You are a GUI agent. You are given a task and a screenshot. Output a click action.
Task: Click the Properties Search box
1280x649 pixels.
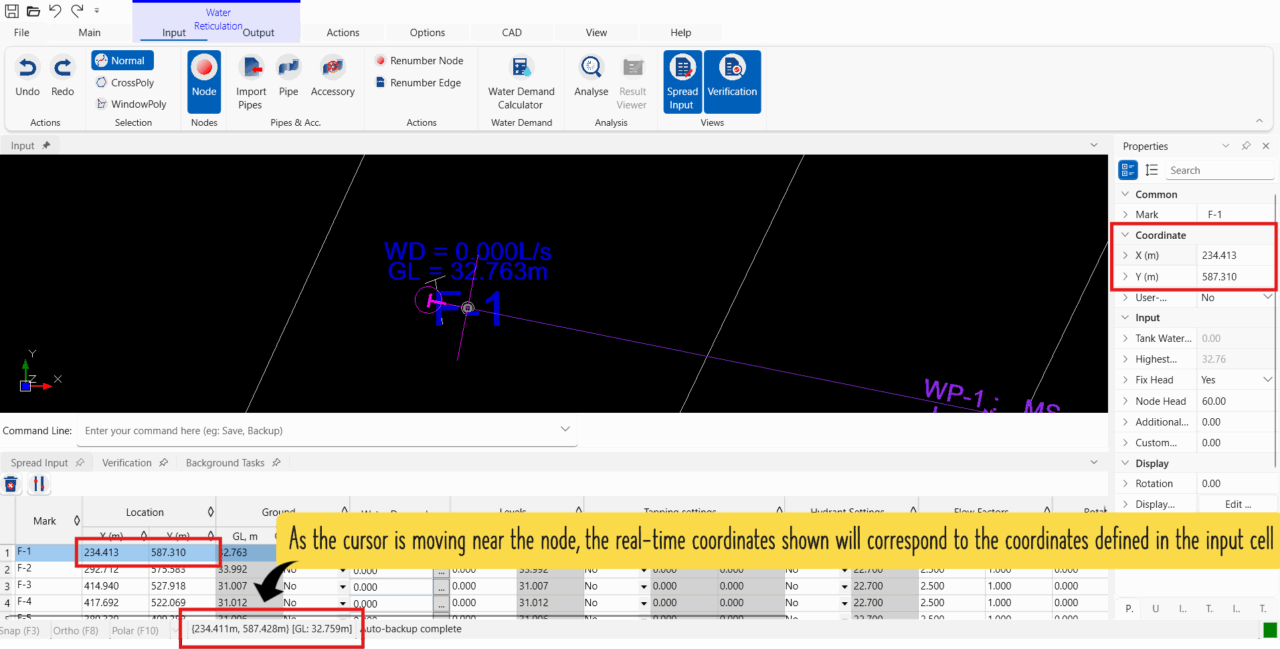tap(1220, 171)
